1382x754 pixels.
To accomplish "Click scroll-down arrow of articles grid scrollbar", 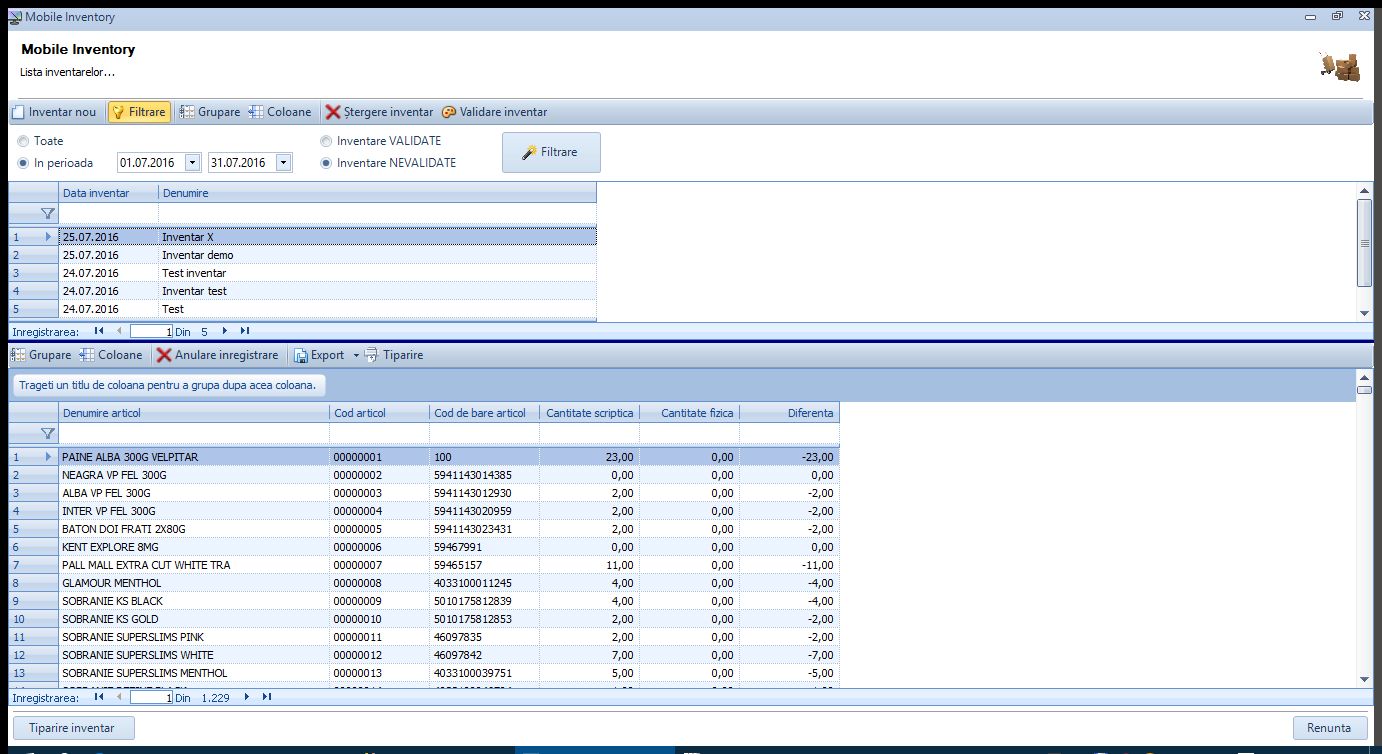I will pos(1364,679).
